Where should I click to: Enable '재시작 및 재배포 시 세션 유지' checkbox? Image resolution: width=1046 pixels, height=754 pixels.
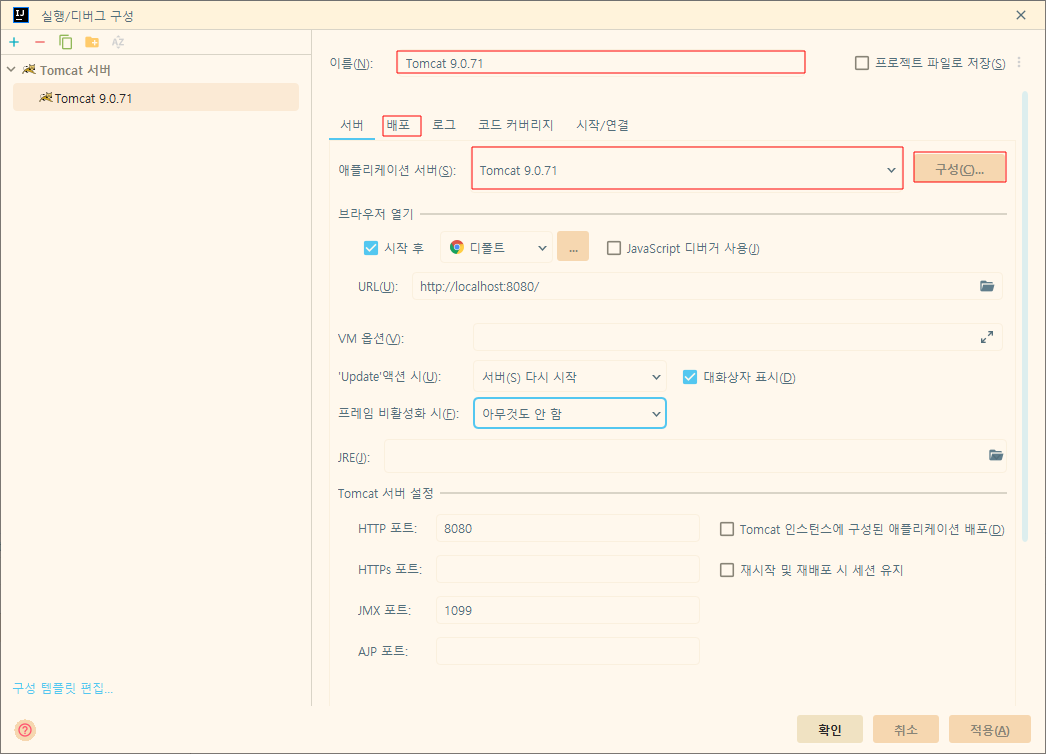click(726, 570)
